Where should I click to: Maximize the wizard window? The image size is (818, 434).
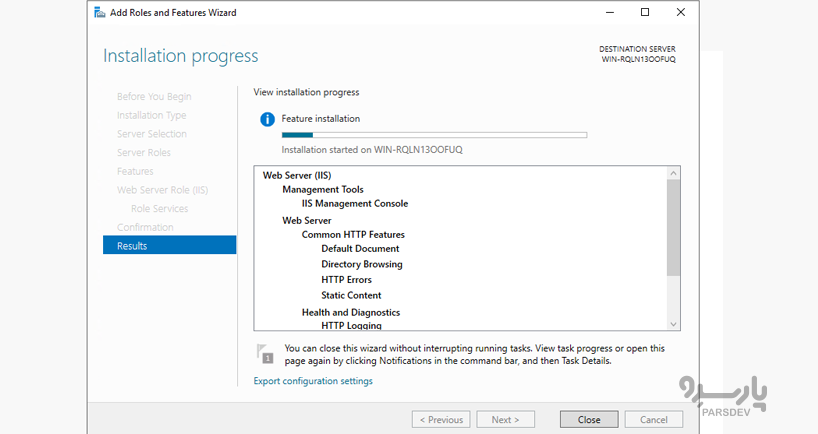pos(645,12)
